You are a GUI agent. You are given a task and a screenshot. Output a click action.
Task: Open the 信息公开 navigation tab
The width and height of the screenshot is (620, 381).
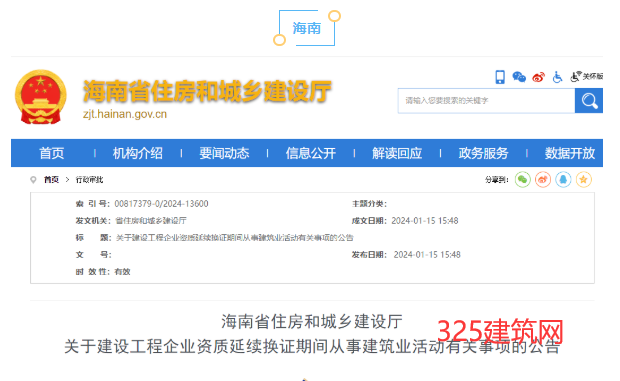coord(310,153)
